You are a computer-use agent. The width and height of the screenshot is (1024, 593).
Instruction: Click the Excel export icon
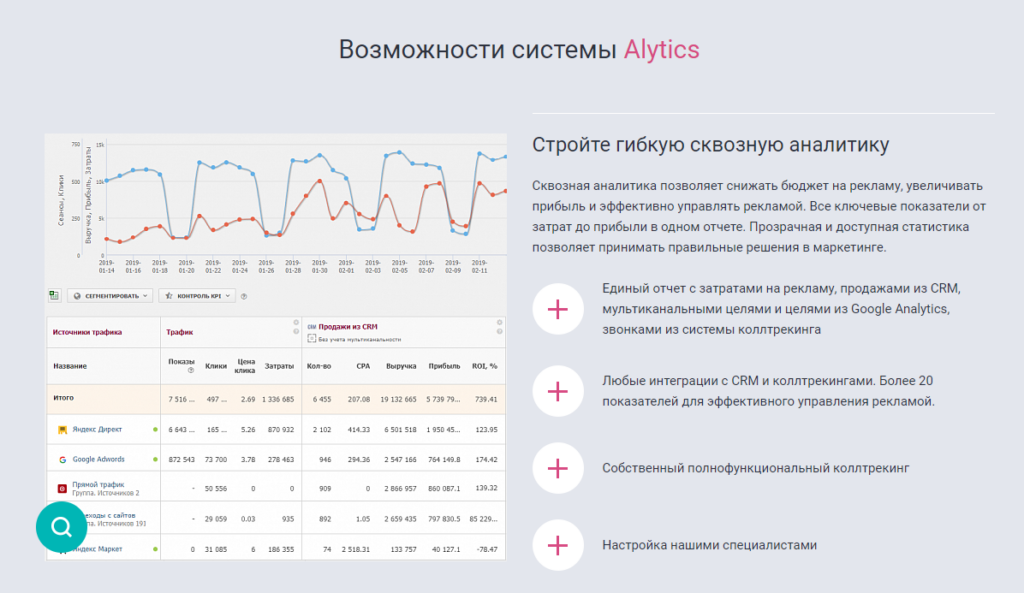(54, 296)
